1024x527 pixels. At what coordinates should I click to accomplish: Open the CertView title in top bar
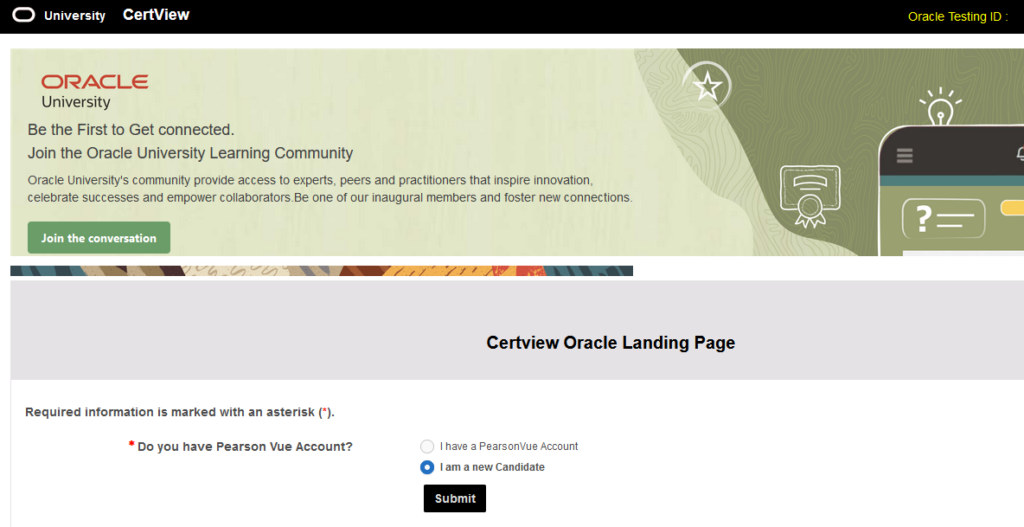[156, 15]
